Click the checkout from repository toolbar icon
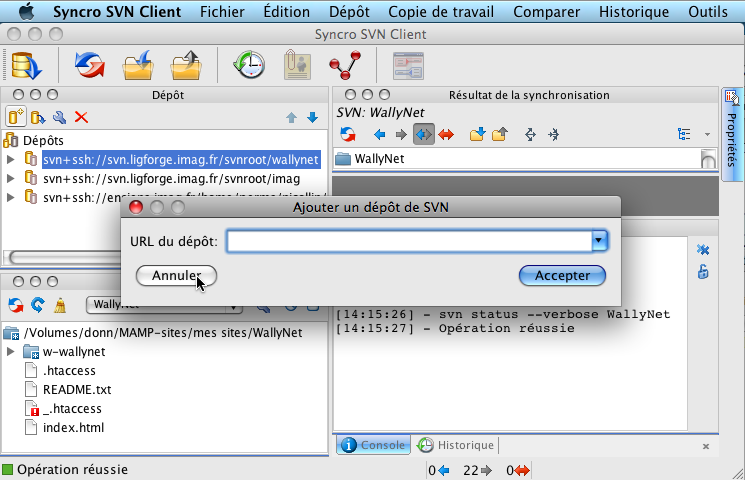The image size is (745, 480). click(26, 65)
